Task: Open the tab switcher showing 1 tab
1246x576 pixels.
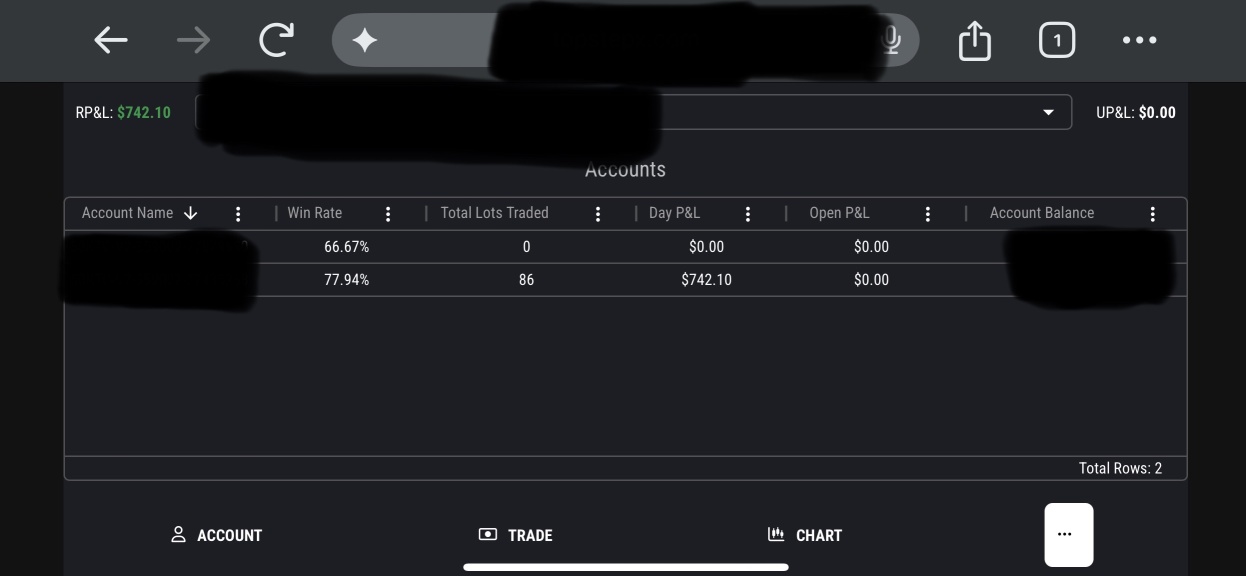Action: tap(1057, 40)
